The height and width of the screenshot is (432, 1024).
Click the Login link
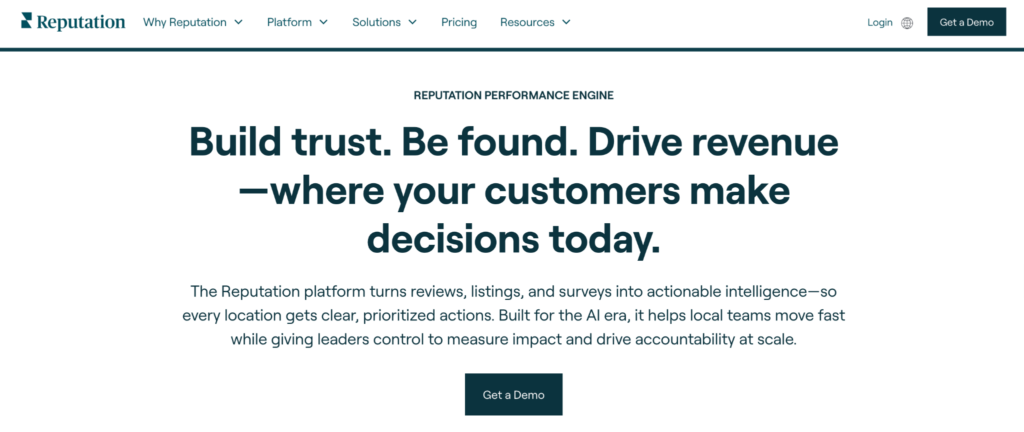tap(880, 22)
